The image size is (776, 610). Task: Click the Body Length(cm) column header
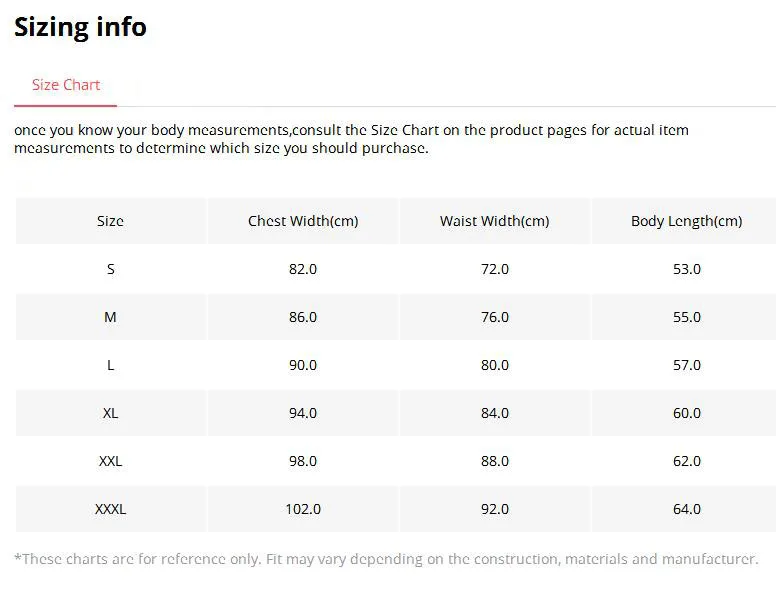pos(686,221)
